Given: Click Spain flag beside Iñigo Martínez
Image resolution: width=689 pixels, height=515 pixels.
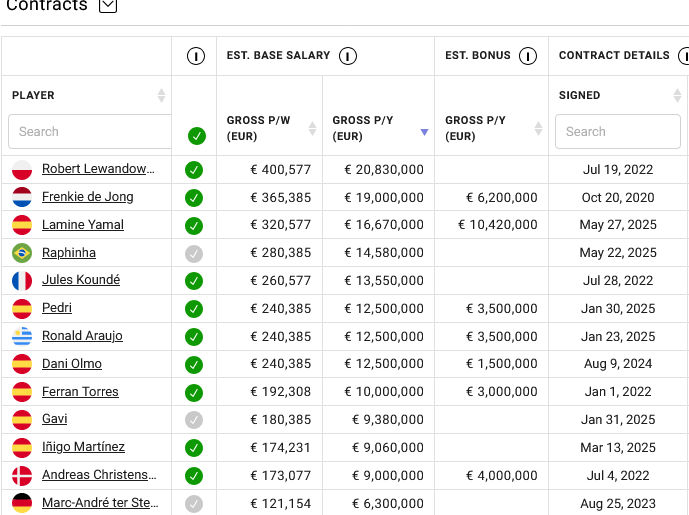Looking at the screenshot, I should (22, 448).
